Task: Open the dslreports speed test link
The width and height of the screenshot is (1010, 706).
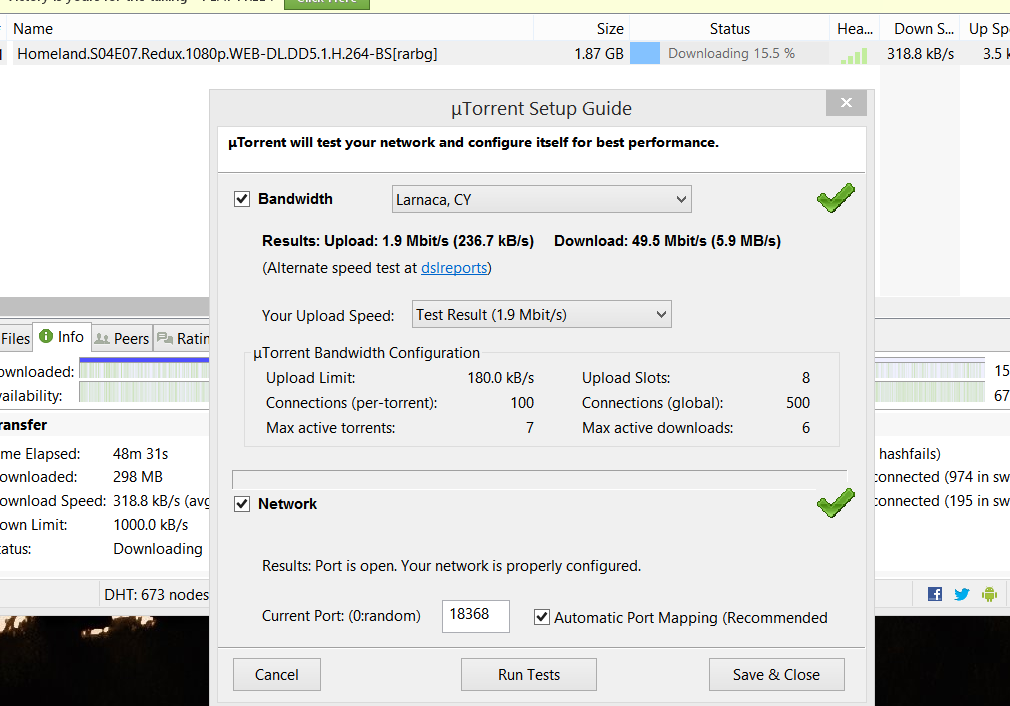Action: pos(453,268)
